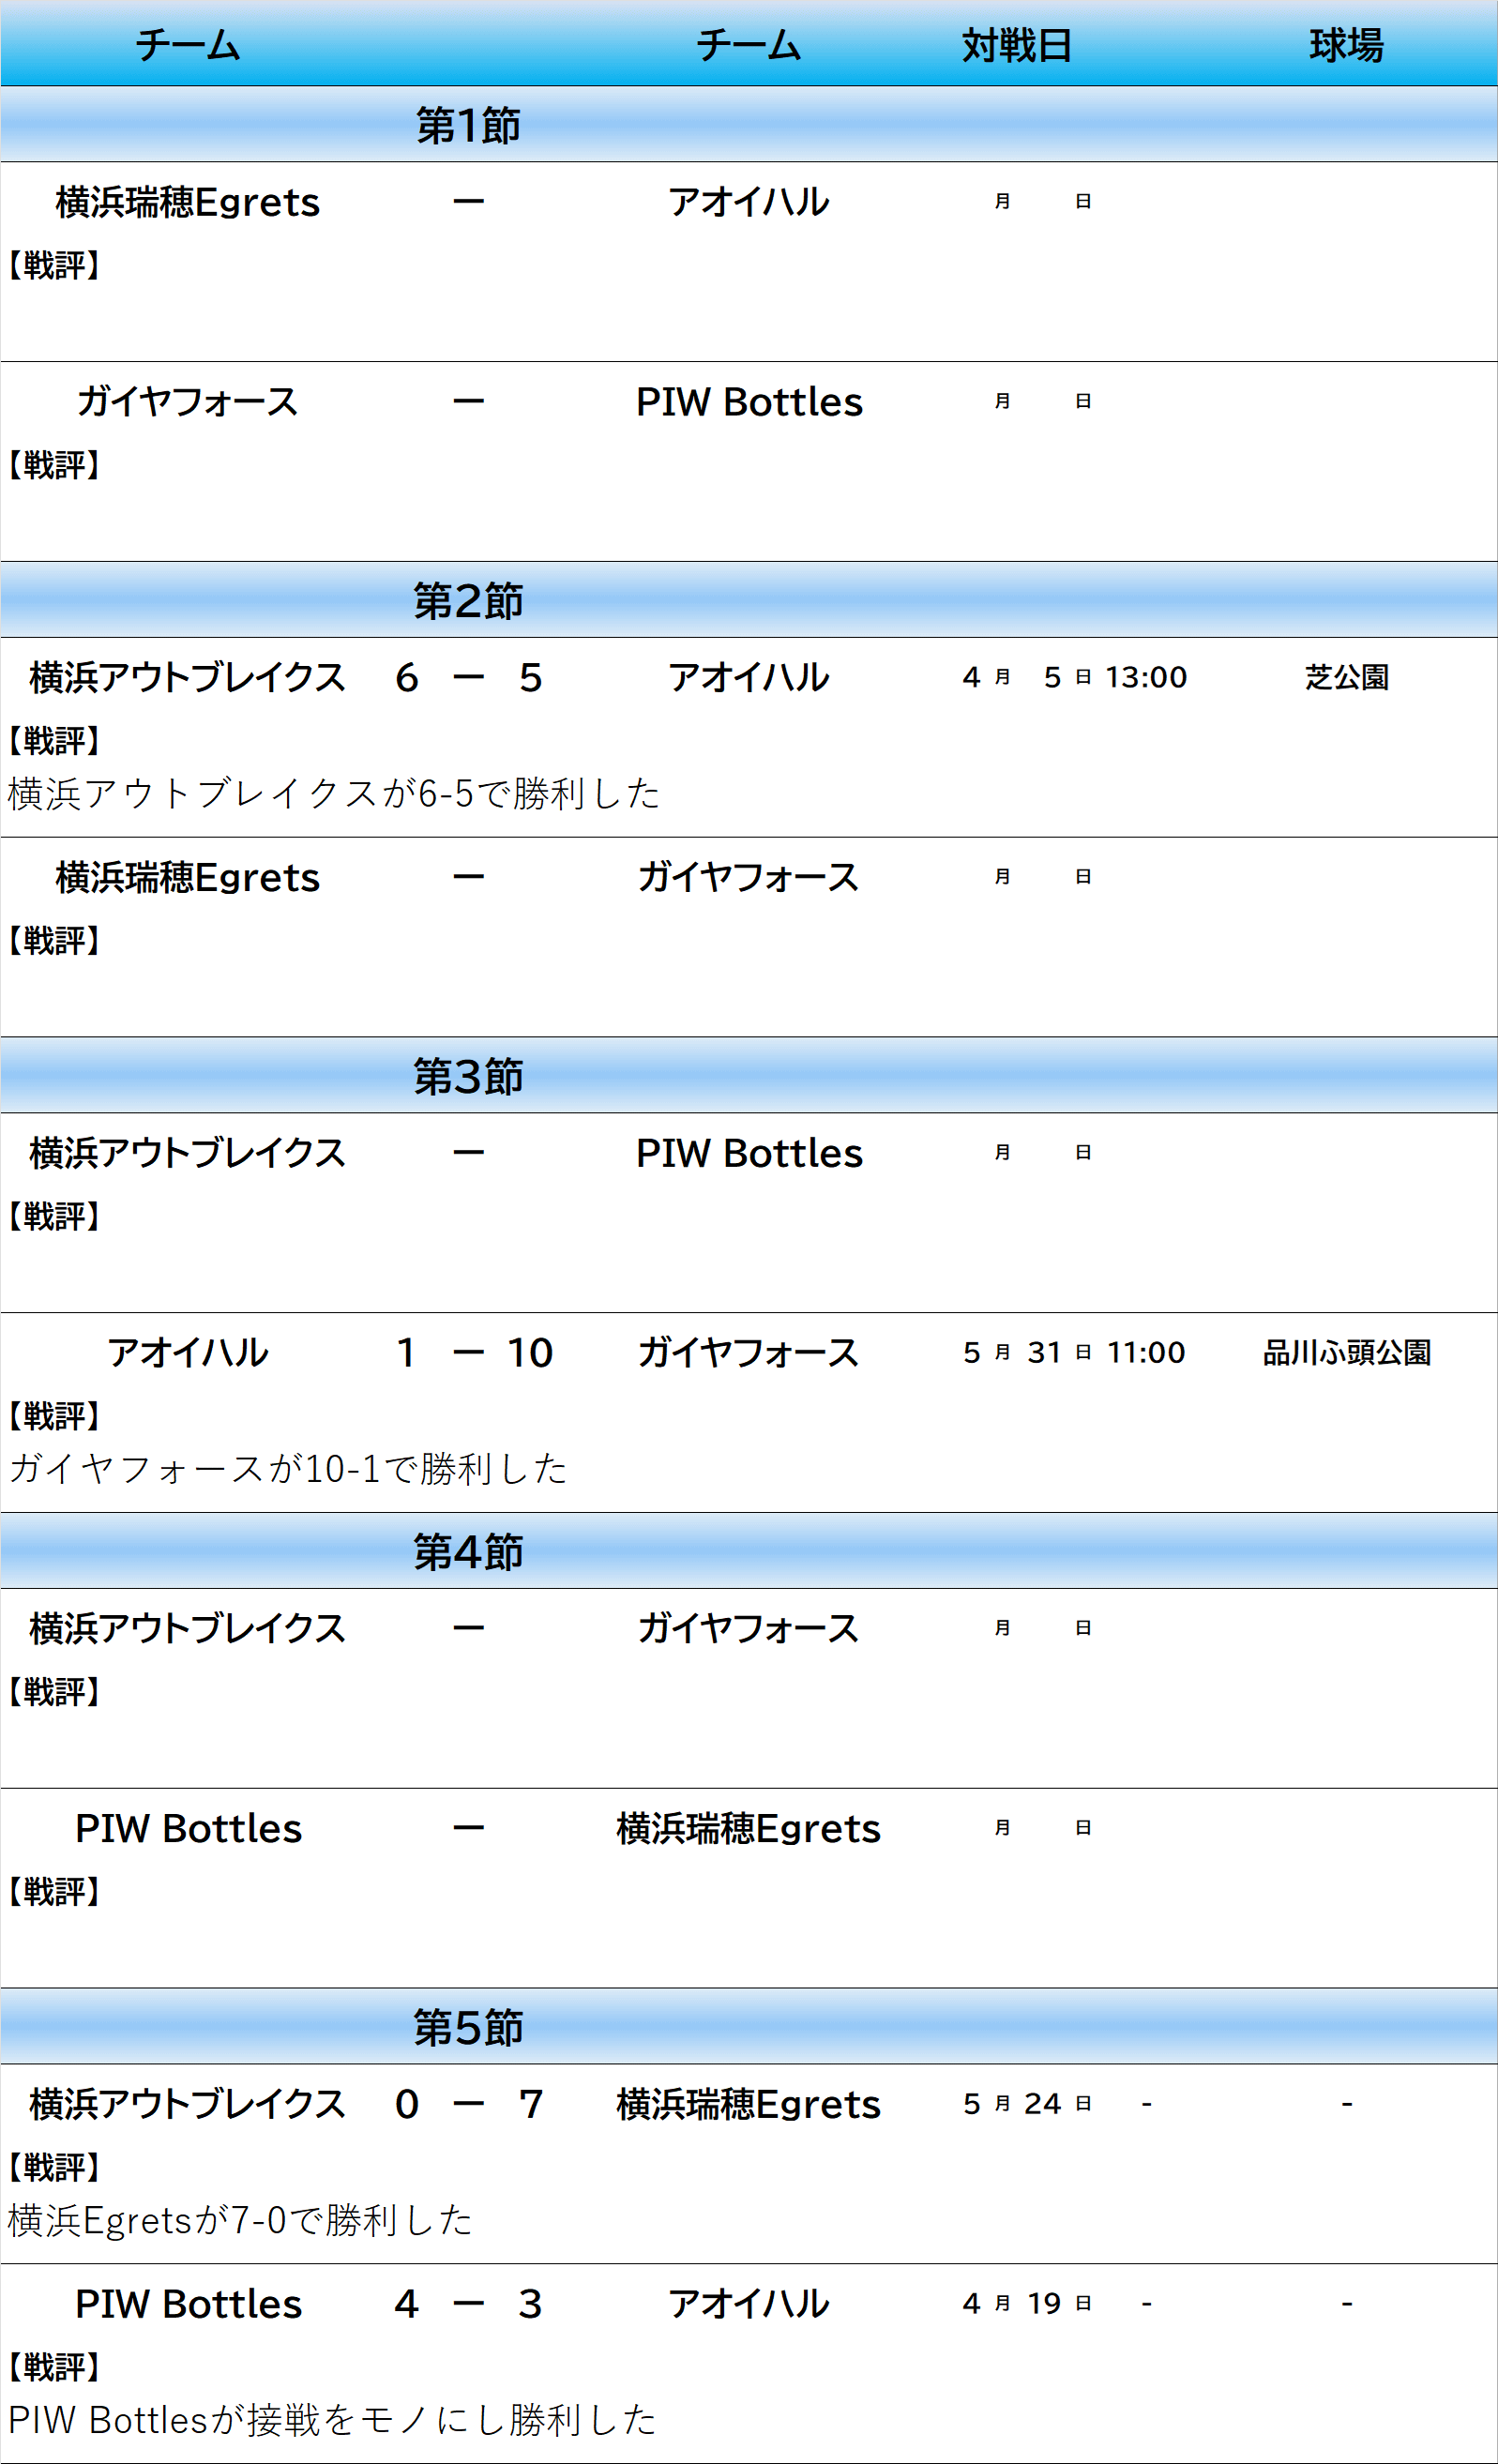This screenshot has width=1498, height=2464.
Task: Click the 13:00 game time cell
Action: [x=1146, y=677]
